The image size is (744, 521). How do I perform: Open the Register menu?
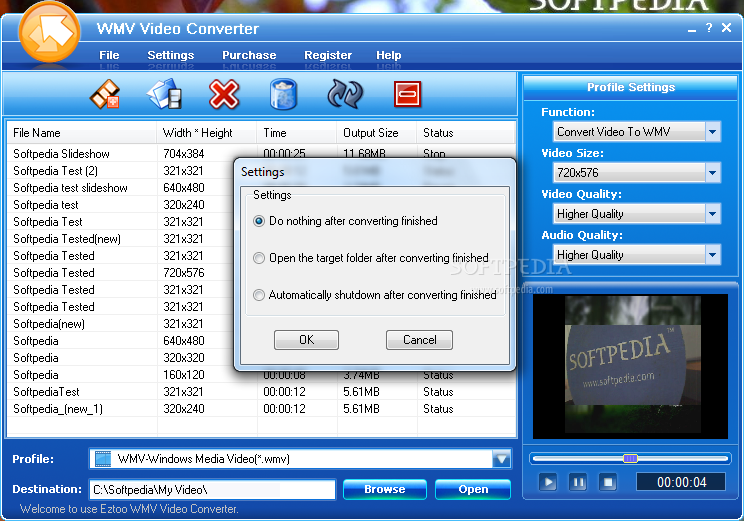[328, 55]
